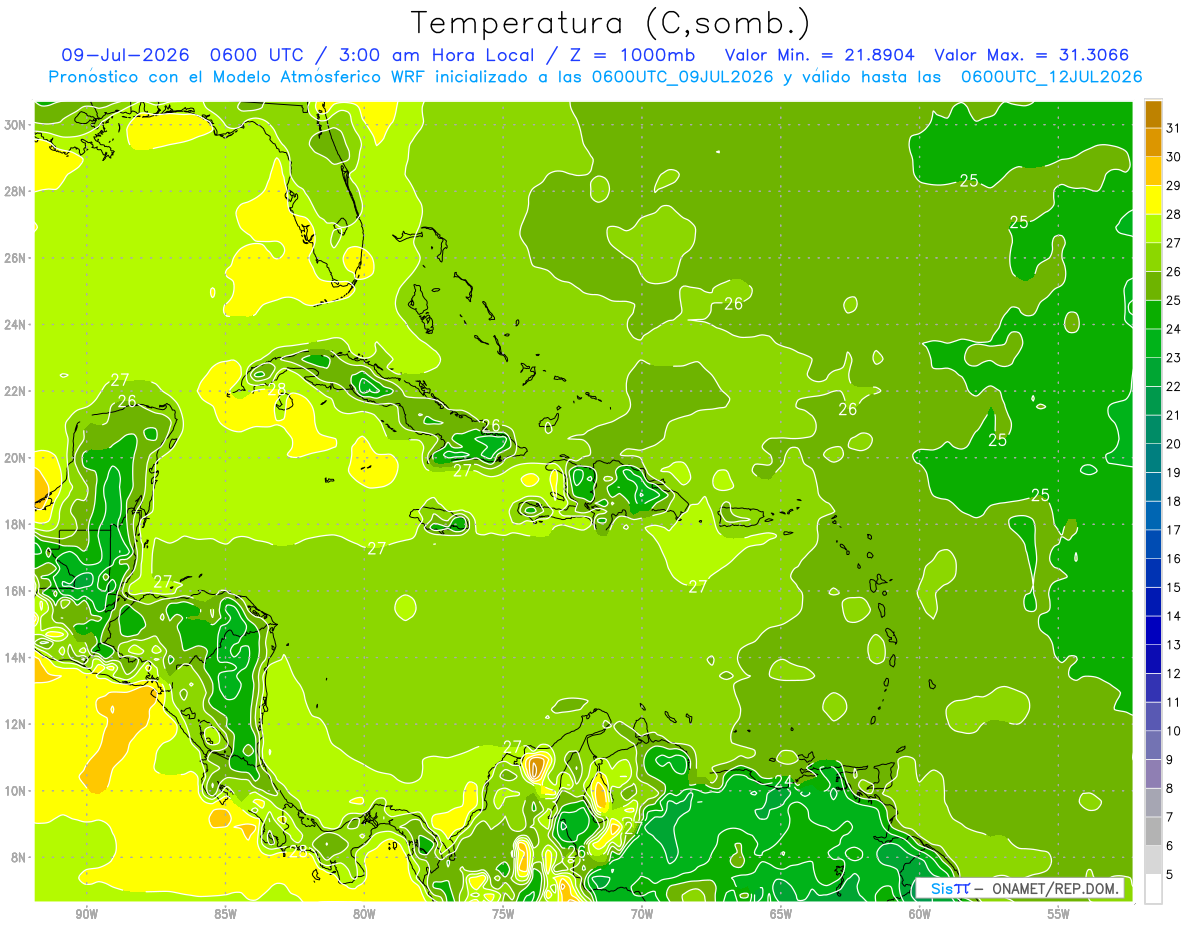Click the contour label "24" over northern Venezuela
This screenshot has width=1200, height=927.
point(783,781)
